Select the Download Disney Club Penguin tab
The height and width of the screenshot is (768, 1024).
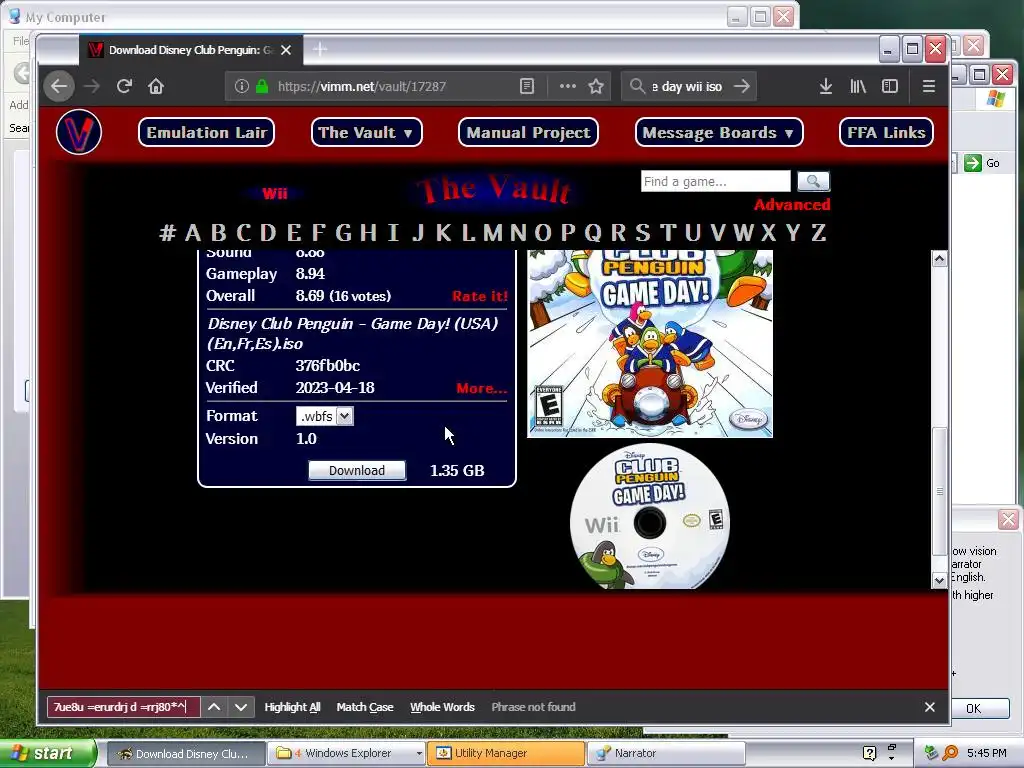pyautogui.click(x=190, y=50)
